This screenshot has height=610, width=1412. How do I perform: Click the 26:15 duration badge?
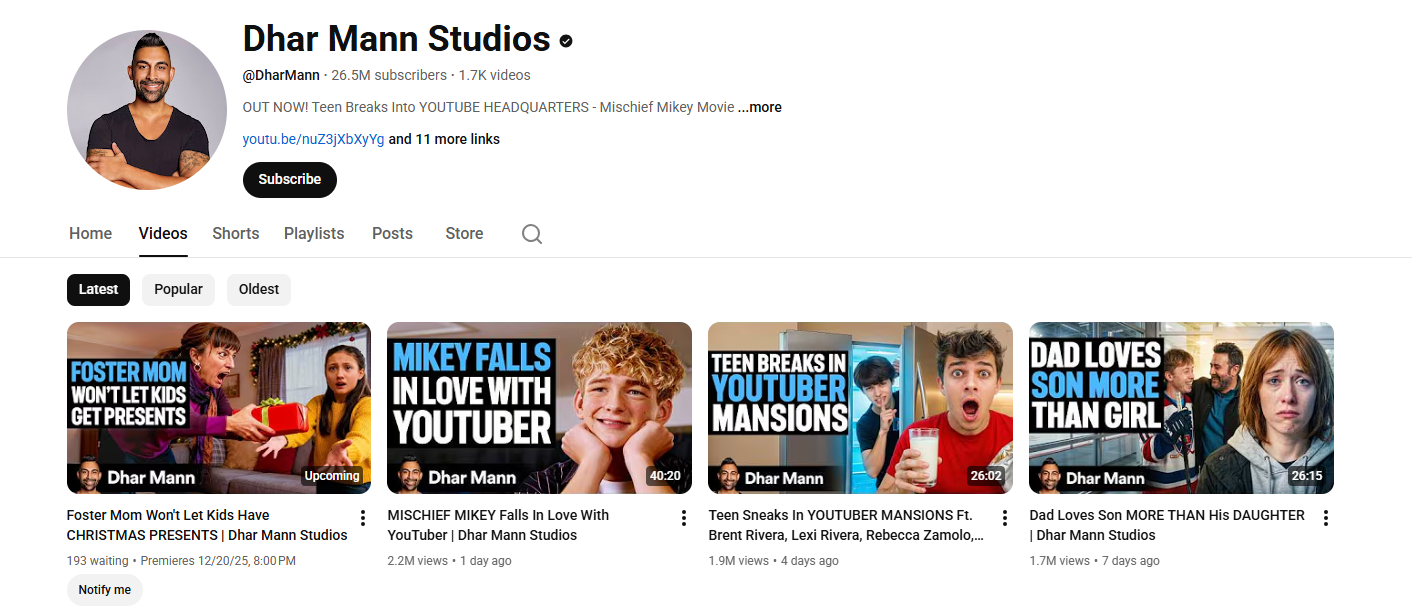pyautogui.click(x=1307, y=476)
